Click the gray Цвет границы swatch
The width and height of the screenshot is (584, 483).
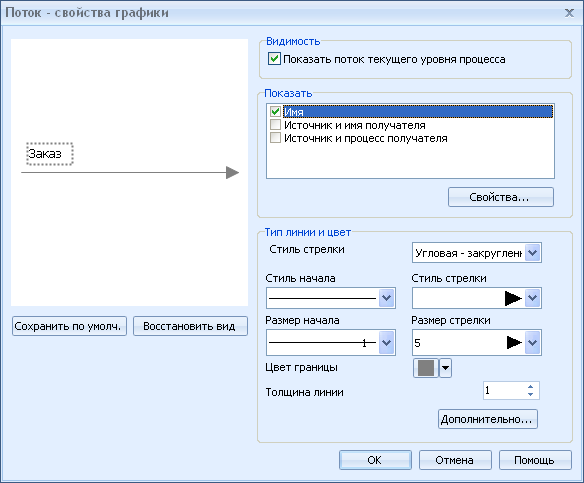tap(426, 368)
